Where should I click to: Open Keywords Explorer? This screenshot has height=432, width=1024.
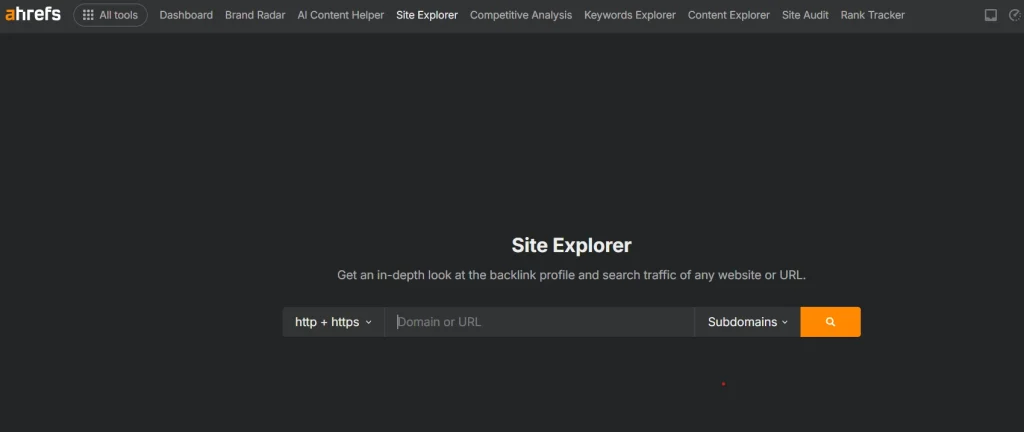(x=630, y=15)
